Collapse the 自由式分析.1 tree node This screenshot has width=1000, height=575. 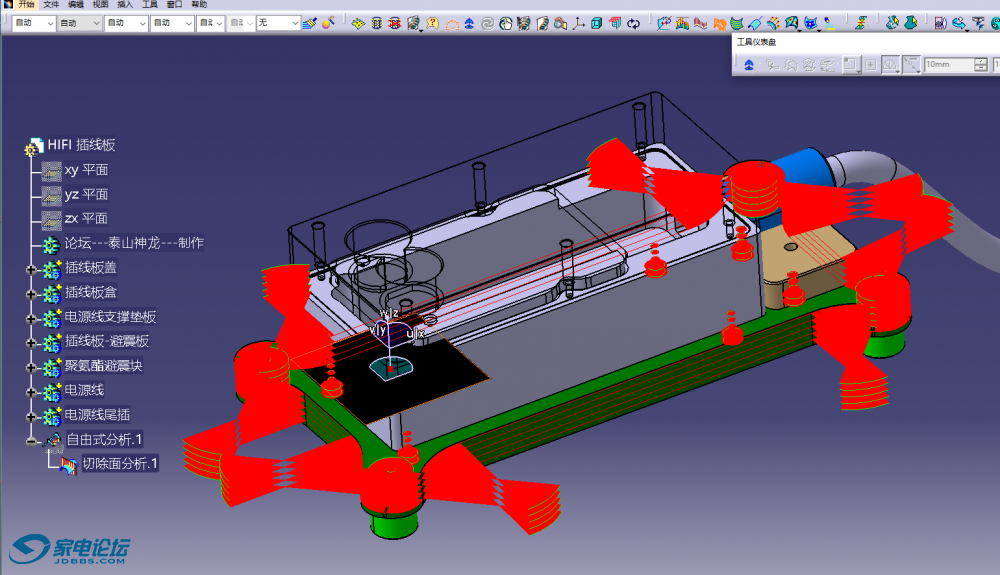(x=31, y=440)
